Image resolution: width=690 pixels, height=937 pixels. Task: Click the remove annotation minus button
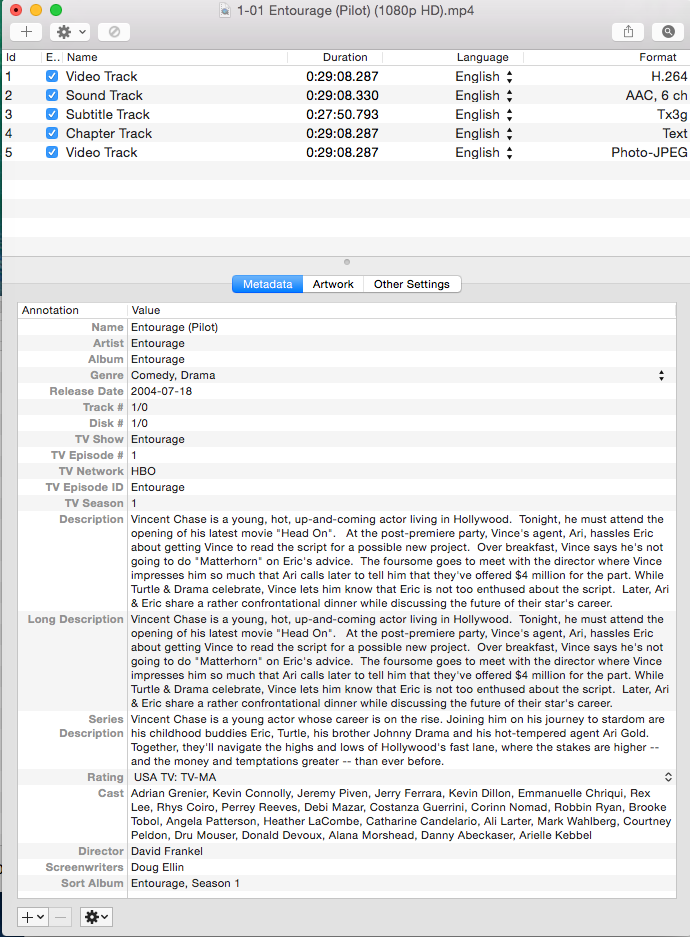point(60,917)
